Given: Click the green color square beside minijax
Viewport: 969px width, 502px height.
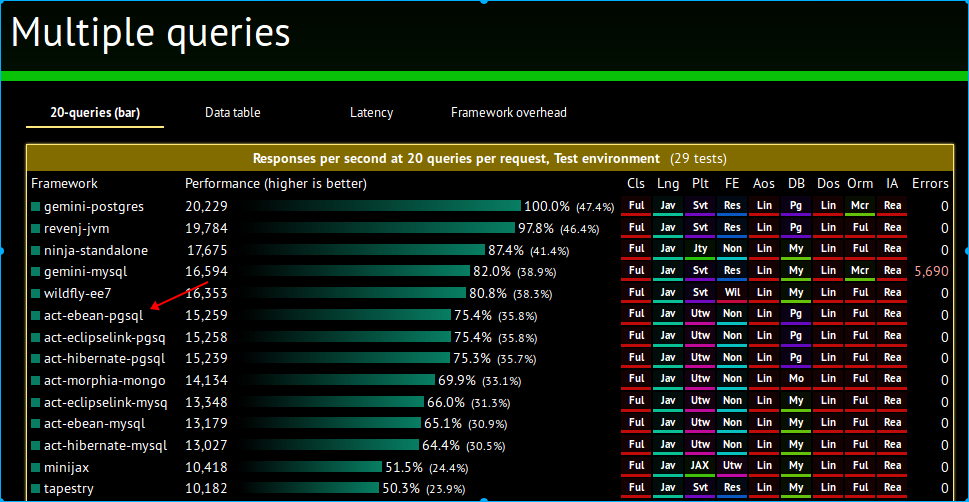Looking at the screenshot, I should [x=36, y=468].
